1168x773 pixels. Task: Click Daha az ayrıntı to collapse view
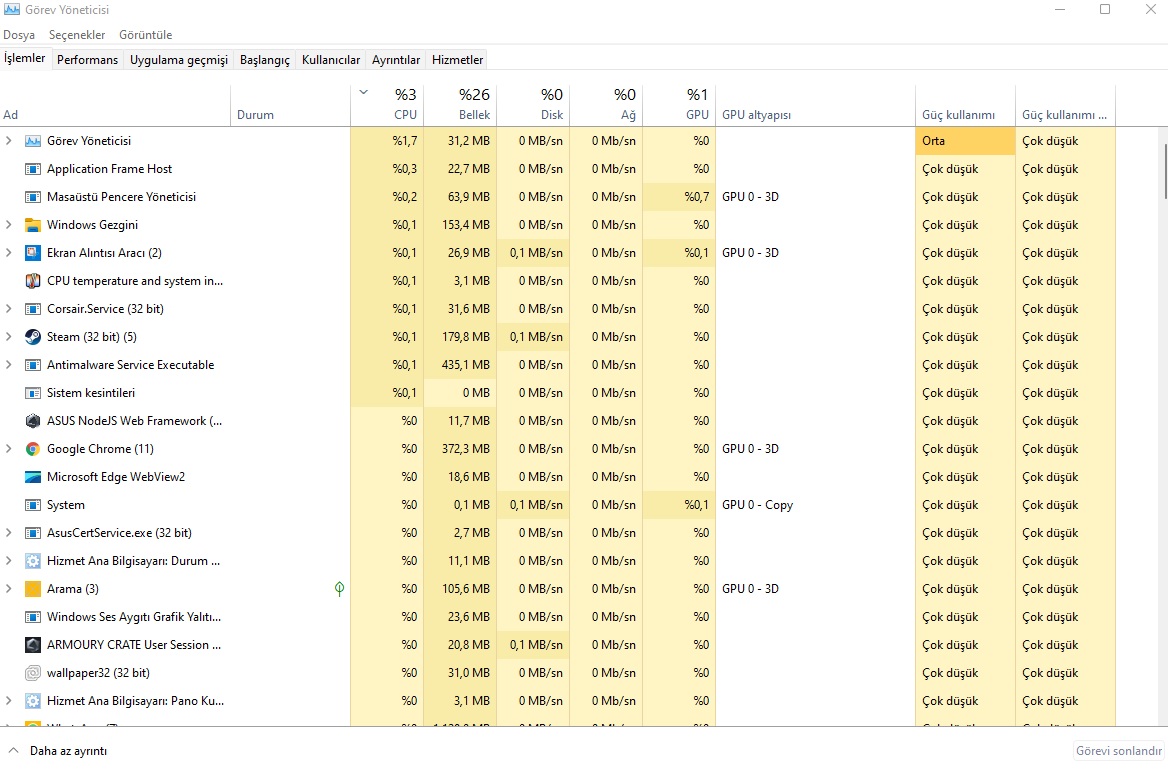[57, 751]
